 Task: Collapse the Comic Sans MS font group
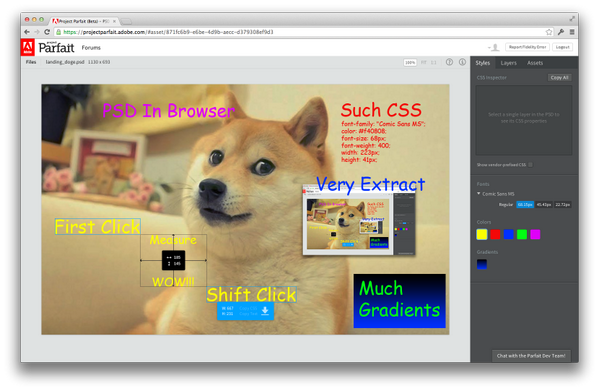(x=479, y=194)
